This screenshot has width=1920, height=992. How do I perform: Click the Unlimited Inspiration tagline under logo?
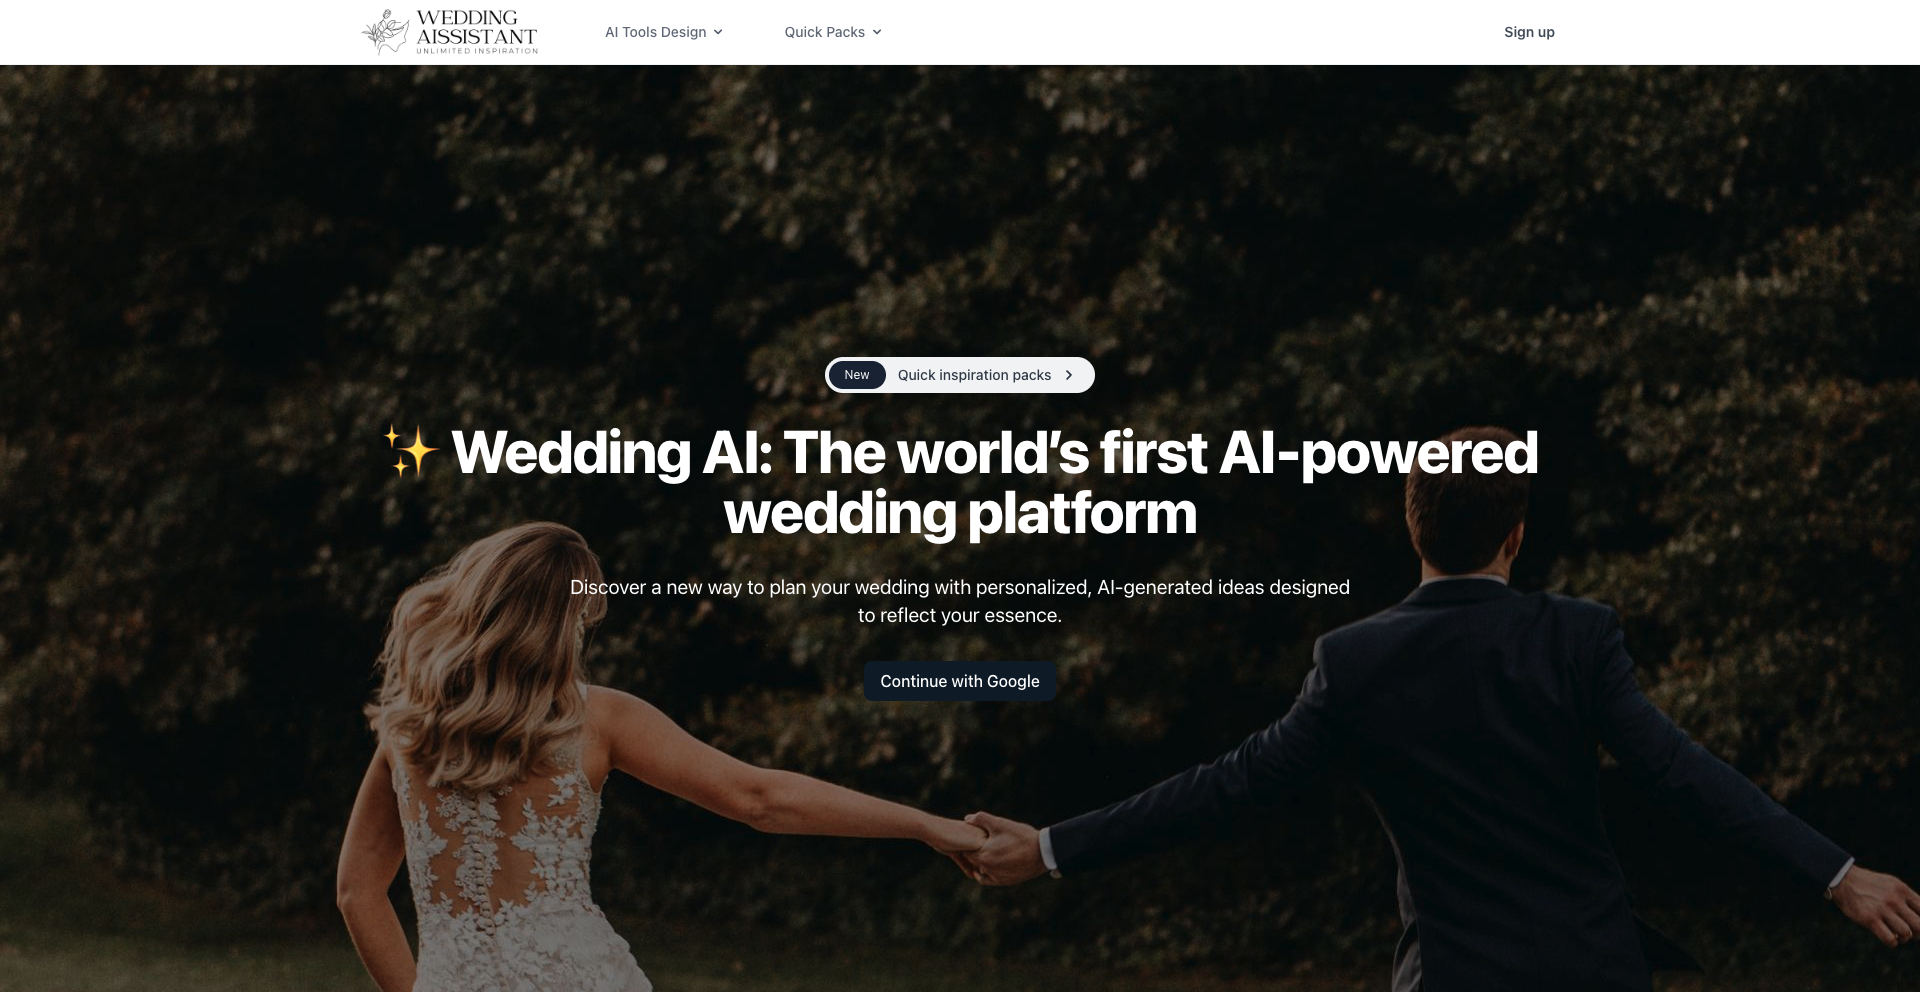pyautogui.click(x=477, y=51)
